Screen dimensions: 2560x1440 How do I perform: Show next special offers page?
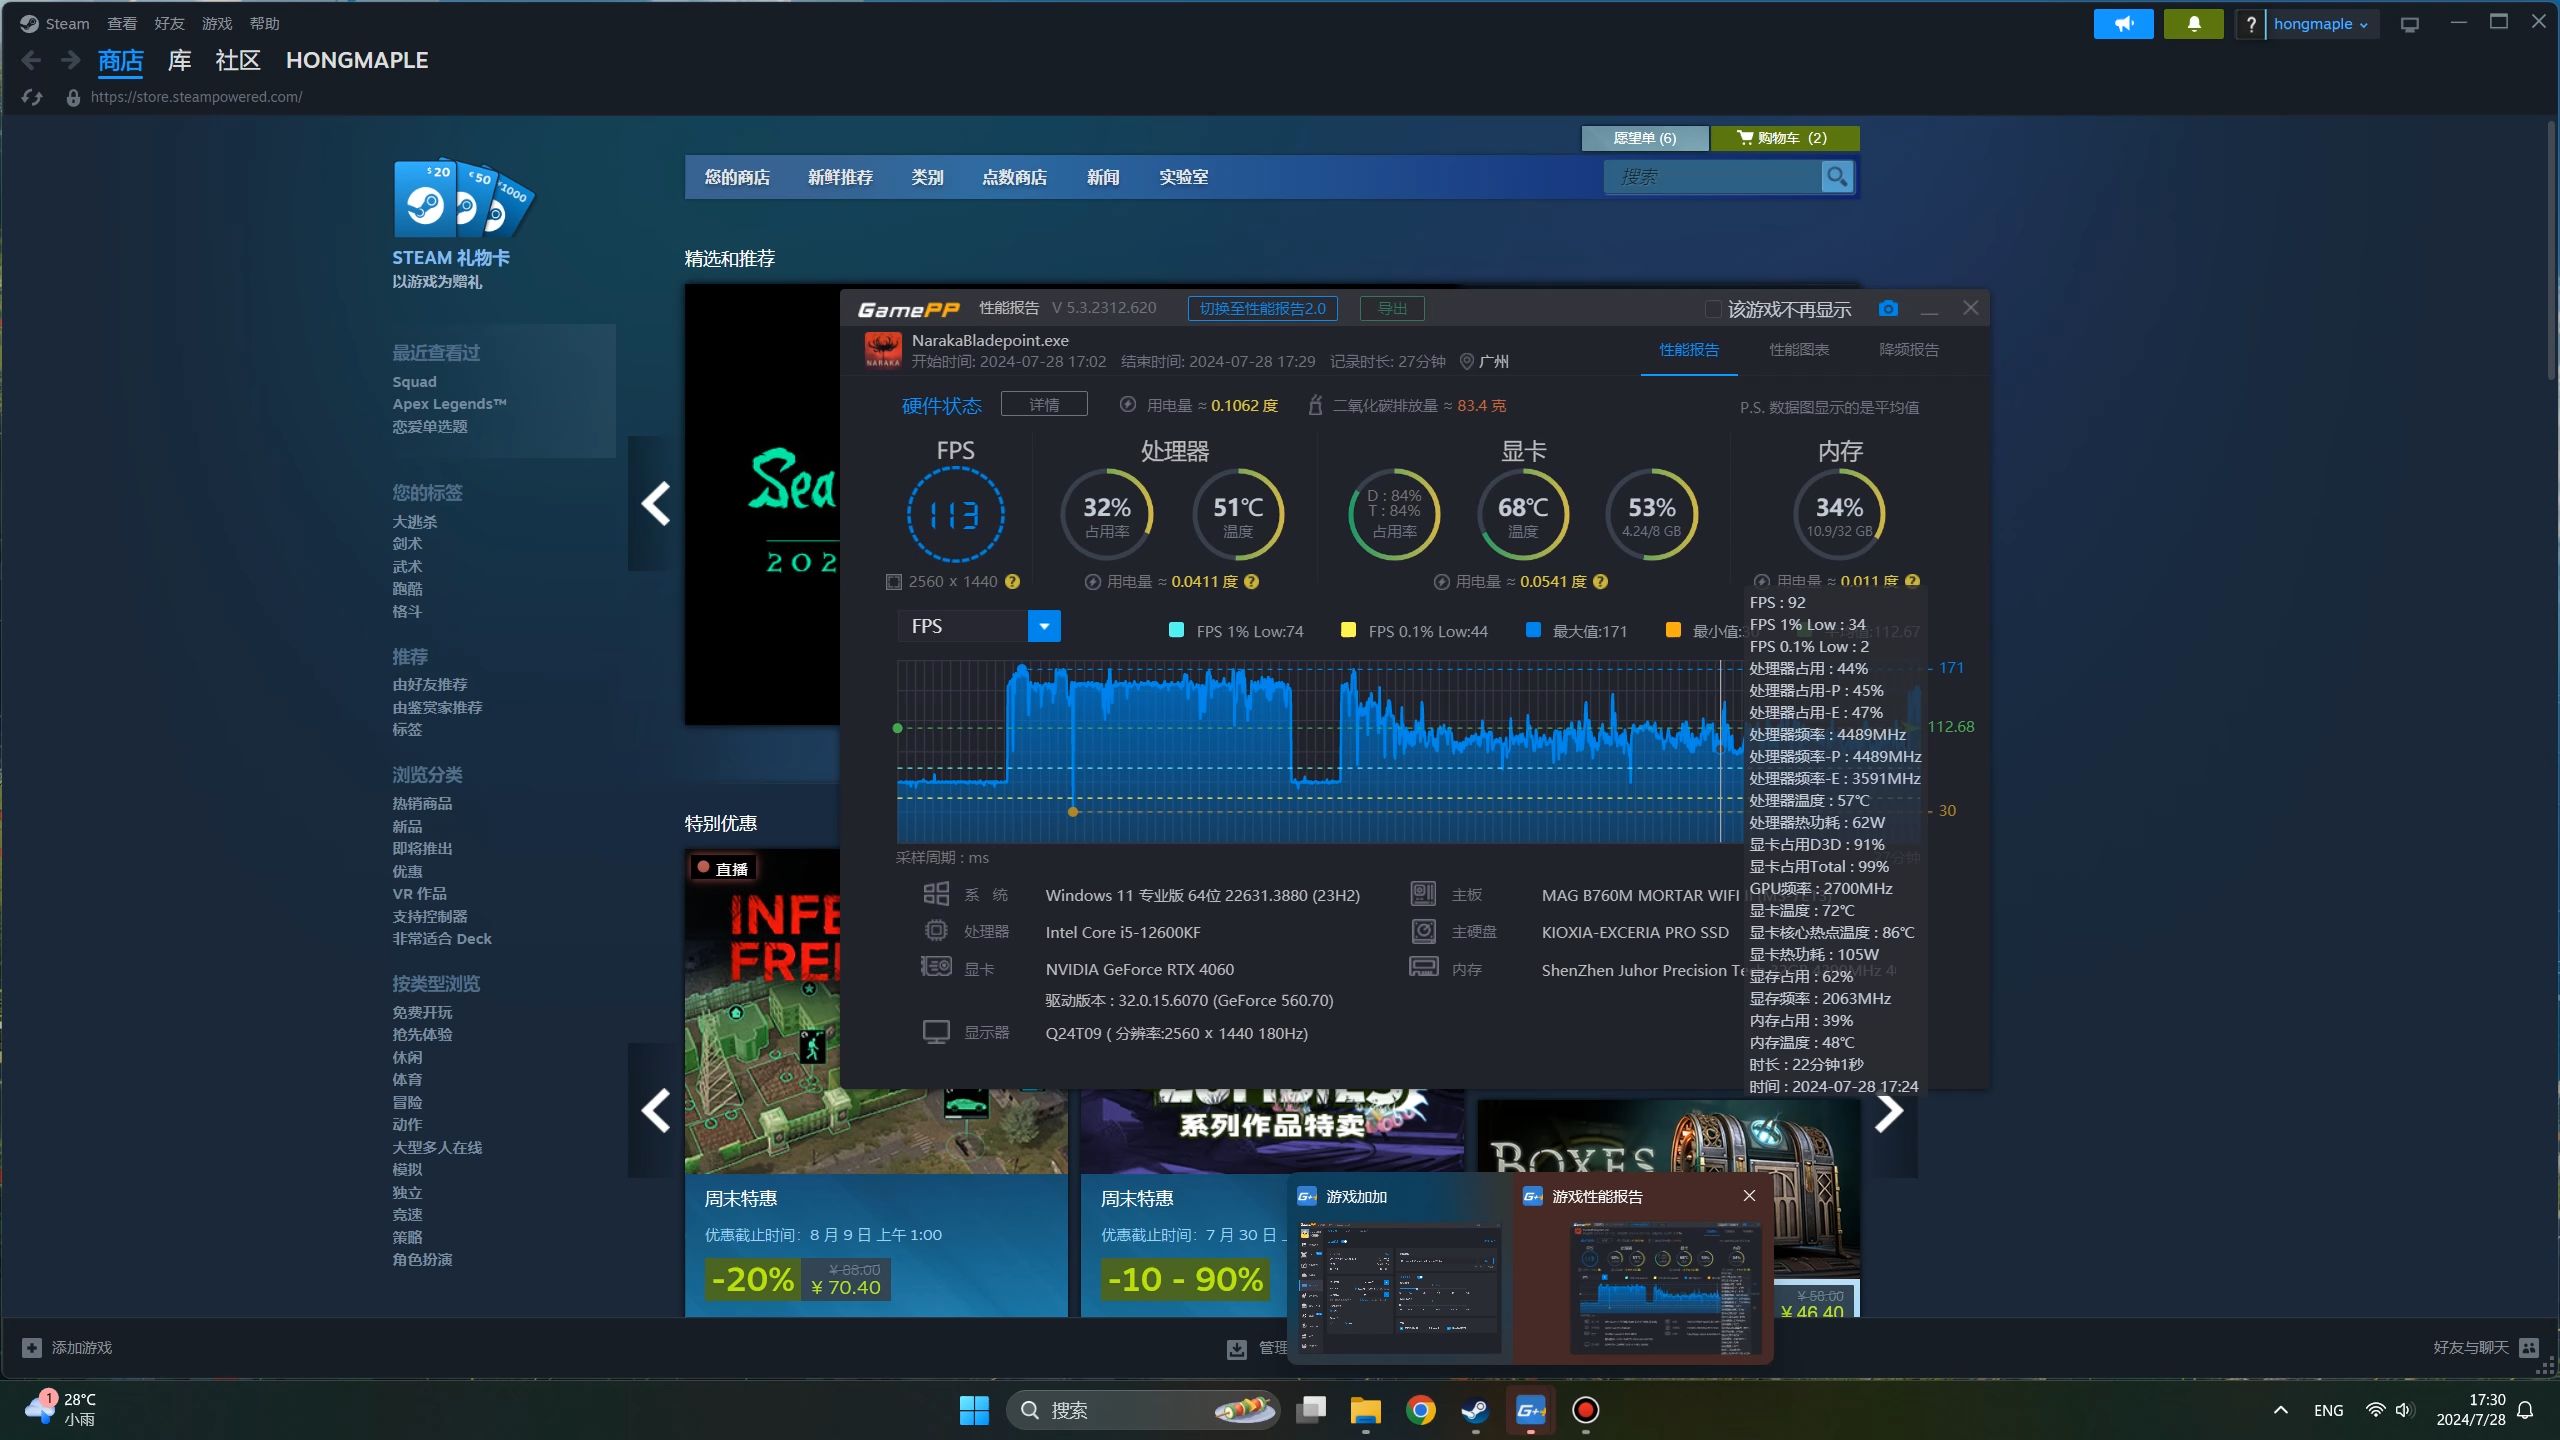(x=1889, y=1110)
